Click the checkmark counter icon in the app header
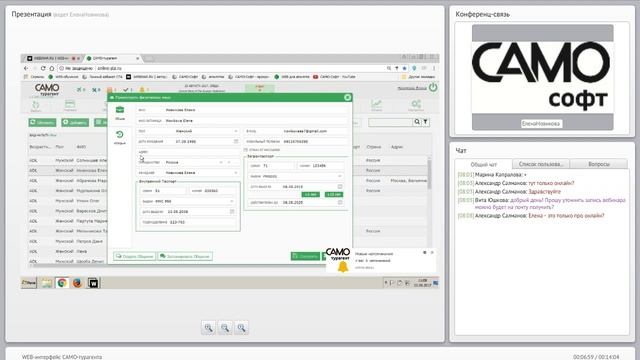This screenshot has width=640, height=360. 127,89
